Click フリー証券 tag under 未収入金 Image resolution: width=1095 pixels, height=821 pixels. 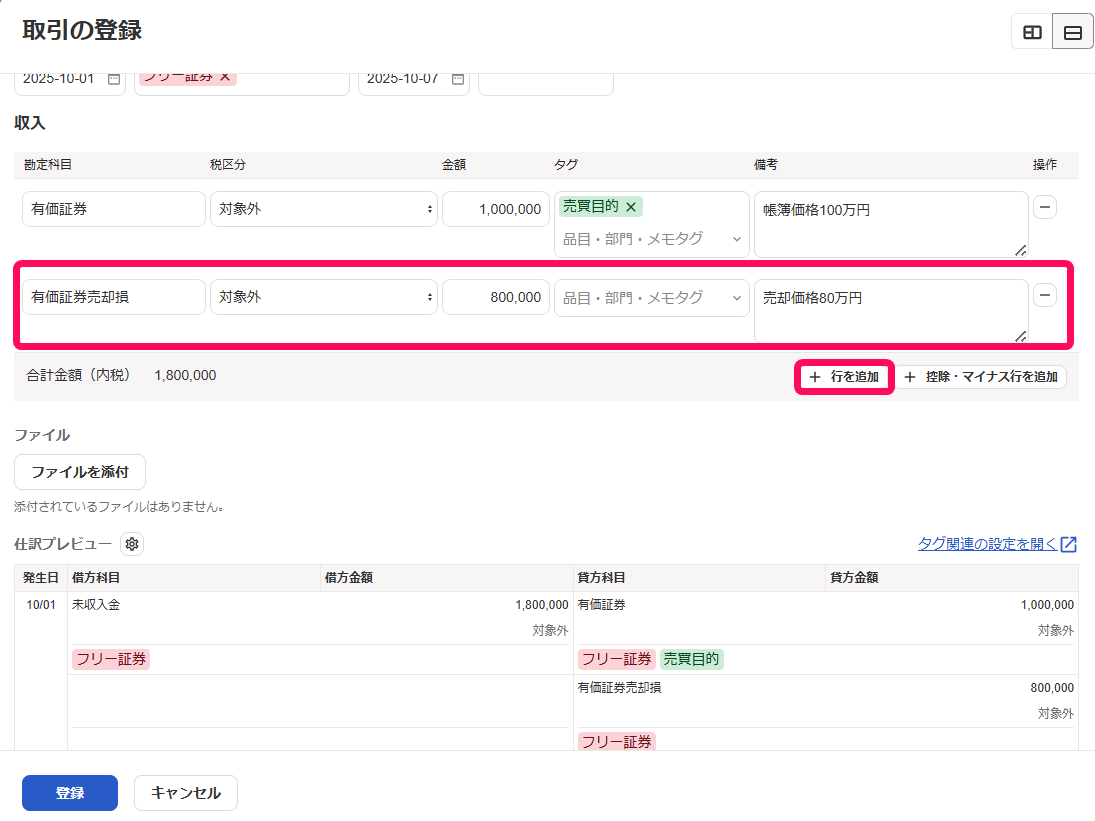point(111,659)
